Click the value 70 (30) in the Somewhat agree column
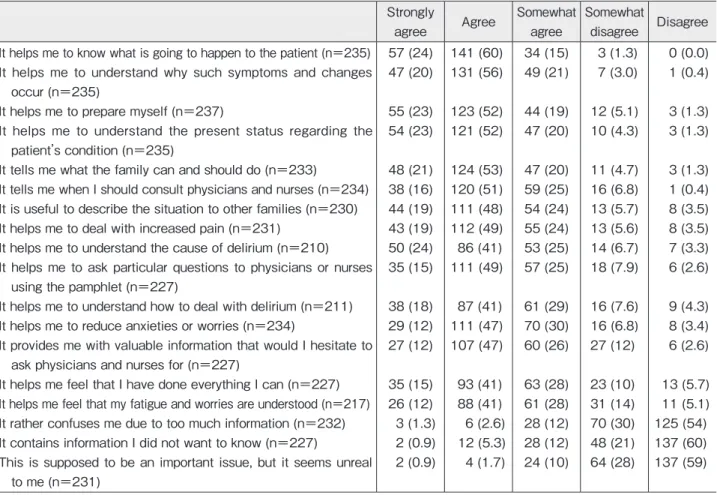This screenshot has width=717, height=495. pyautogui.click(x=546, y=326)
